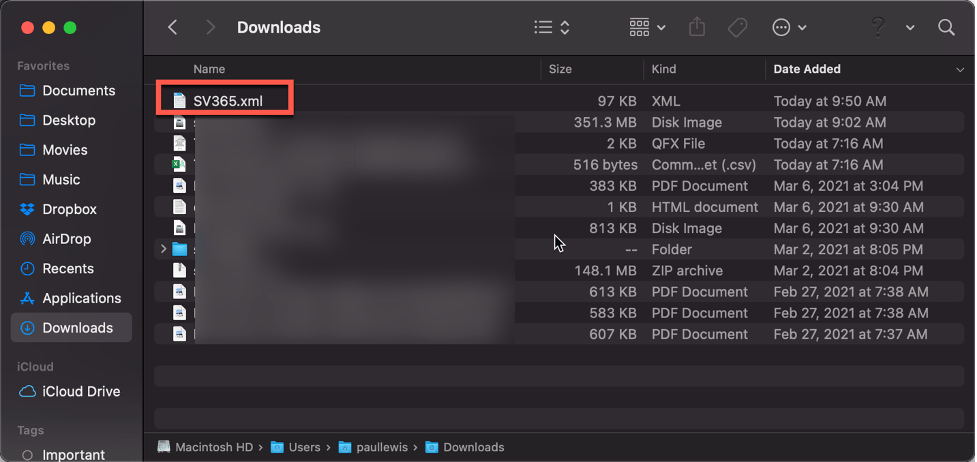Open the list view switcher dropdown

(551, 28)
